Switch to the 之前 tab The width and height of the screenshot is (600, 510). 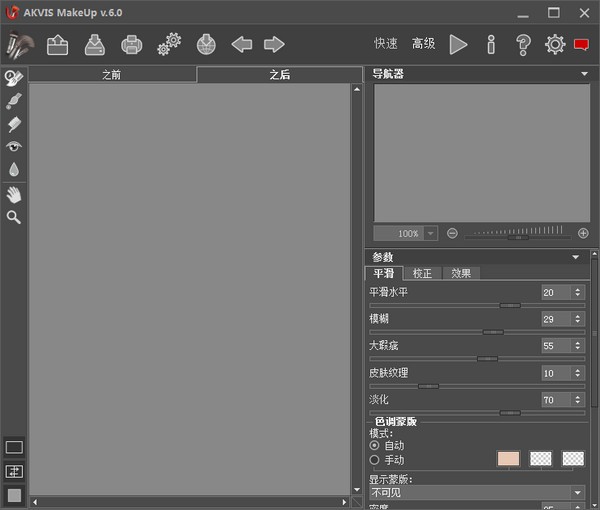coord(112,75)
